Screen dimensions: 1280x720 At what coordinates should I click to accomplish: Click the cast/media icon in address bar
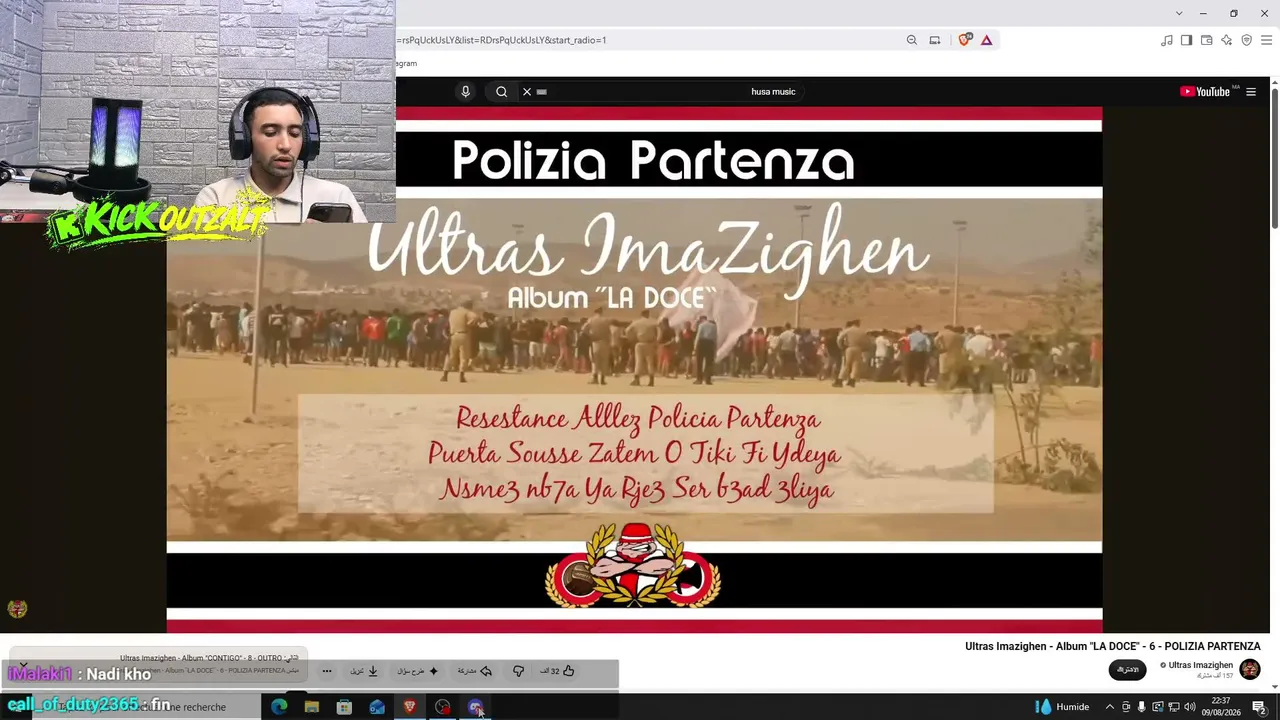[x=935, y=40]
